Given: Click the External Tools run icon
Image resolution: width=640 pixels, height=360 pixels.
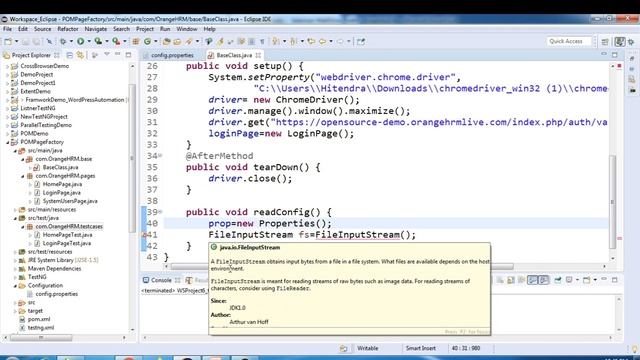Looking at the screenshot, I should (116, 41).
